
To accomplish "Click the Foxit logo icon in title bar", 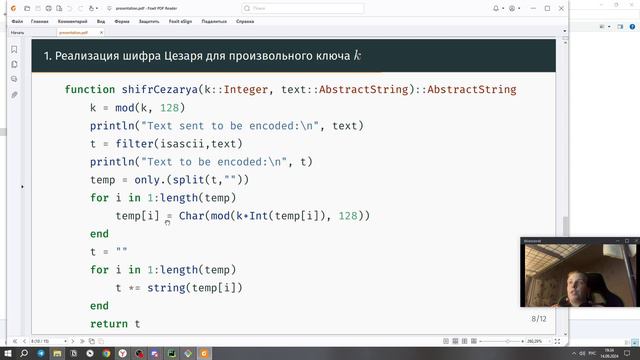I will [13, 8].
